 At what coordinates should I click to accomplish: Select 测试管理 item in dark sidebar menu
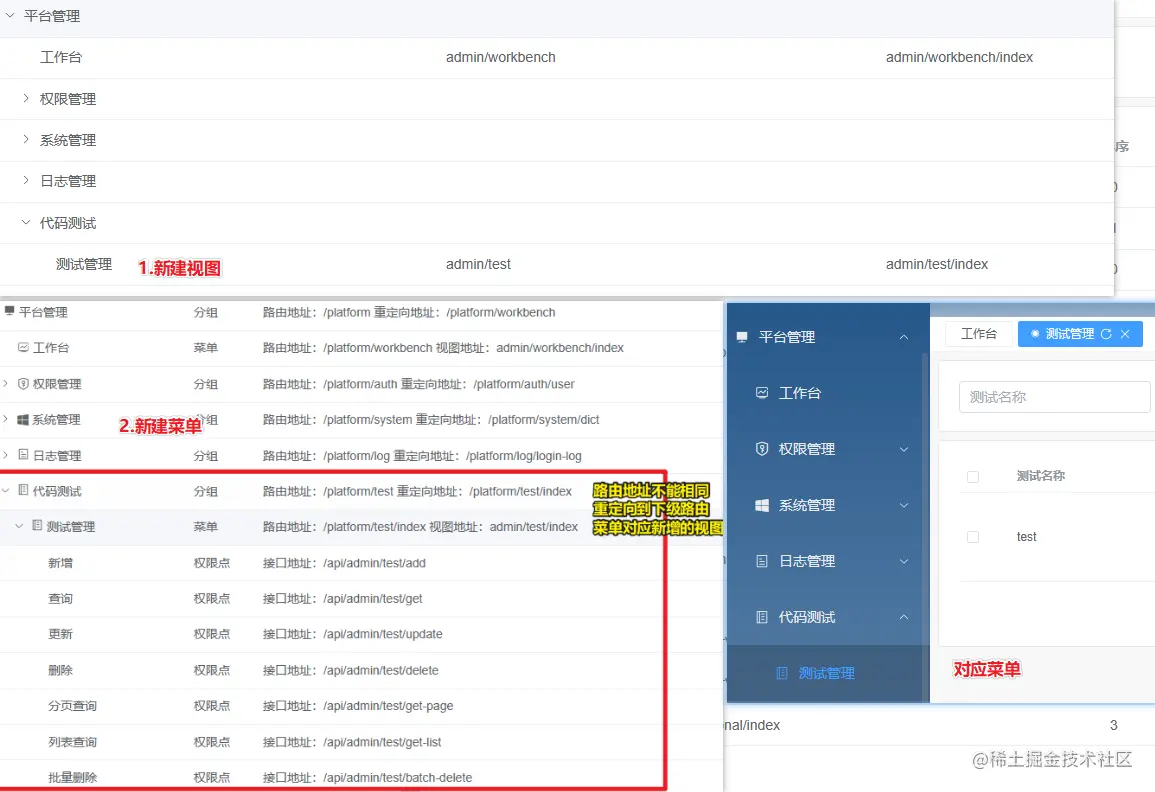click(826, 673)
